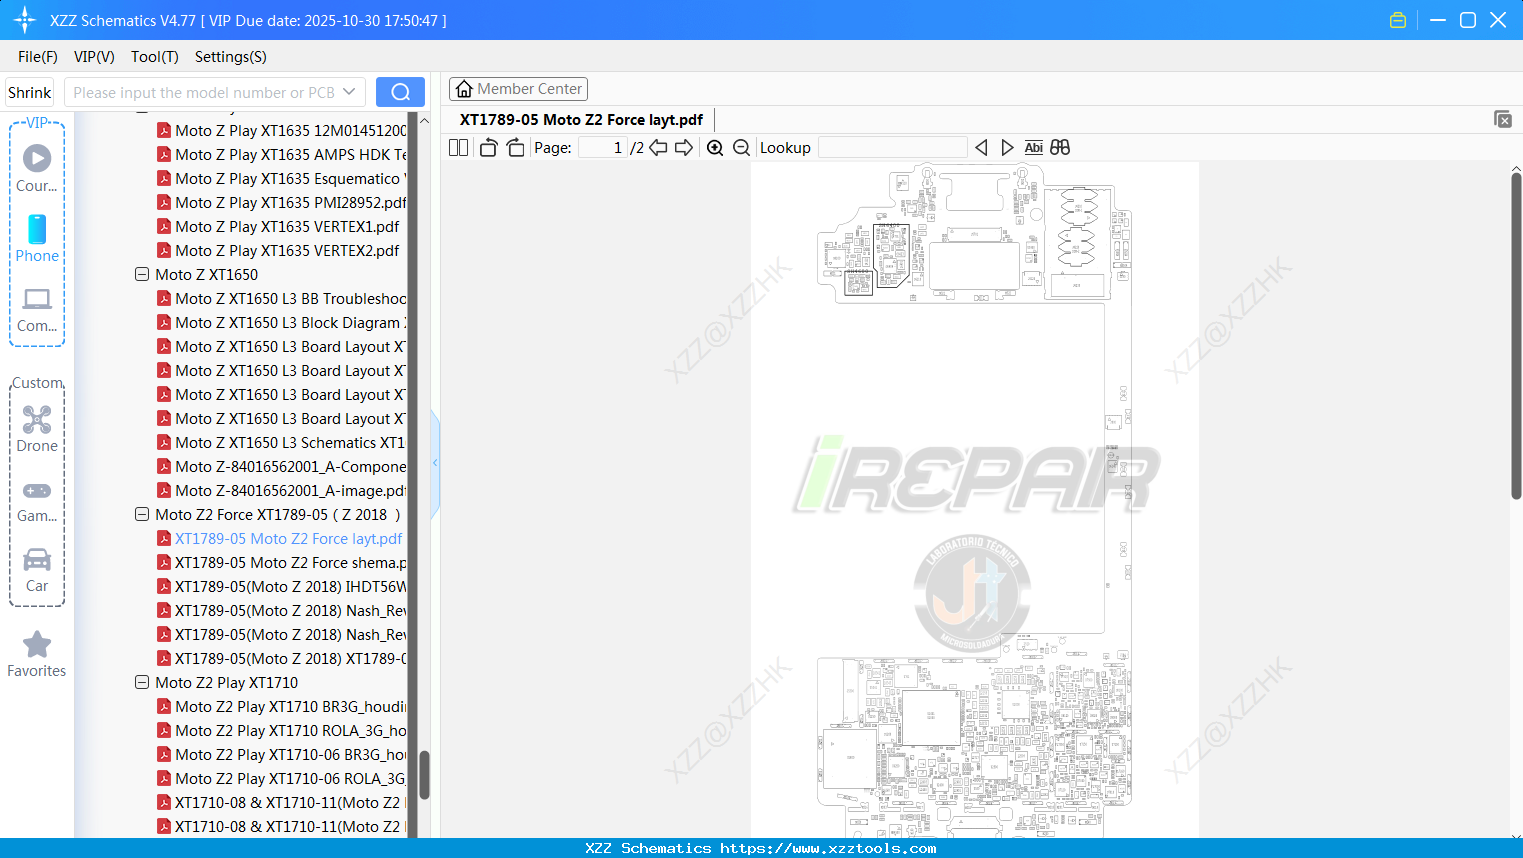The width and height of the screenshot is (1523, 858).
Task: Go to previous page arrow
Action: 658,147
